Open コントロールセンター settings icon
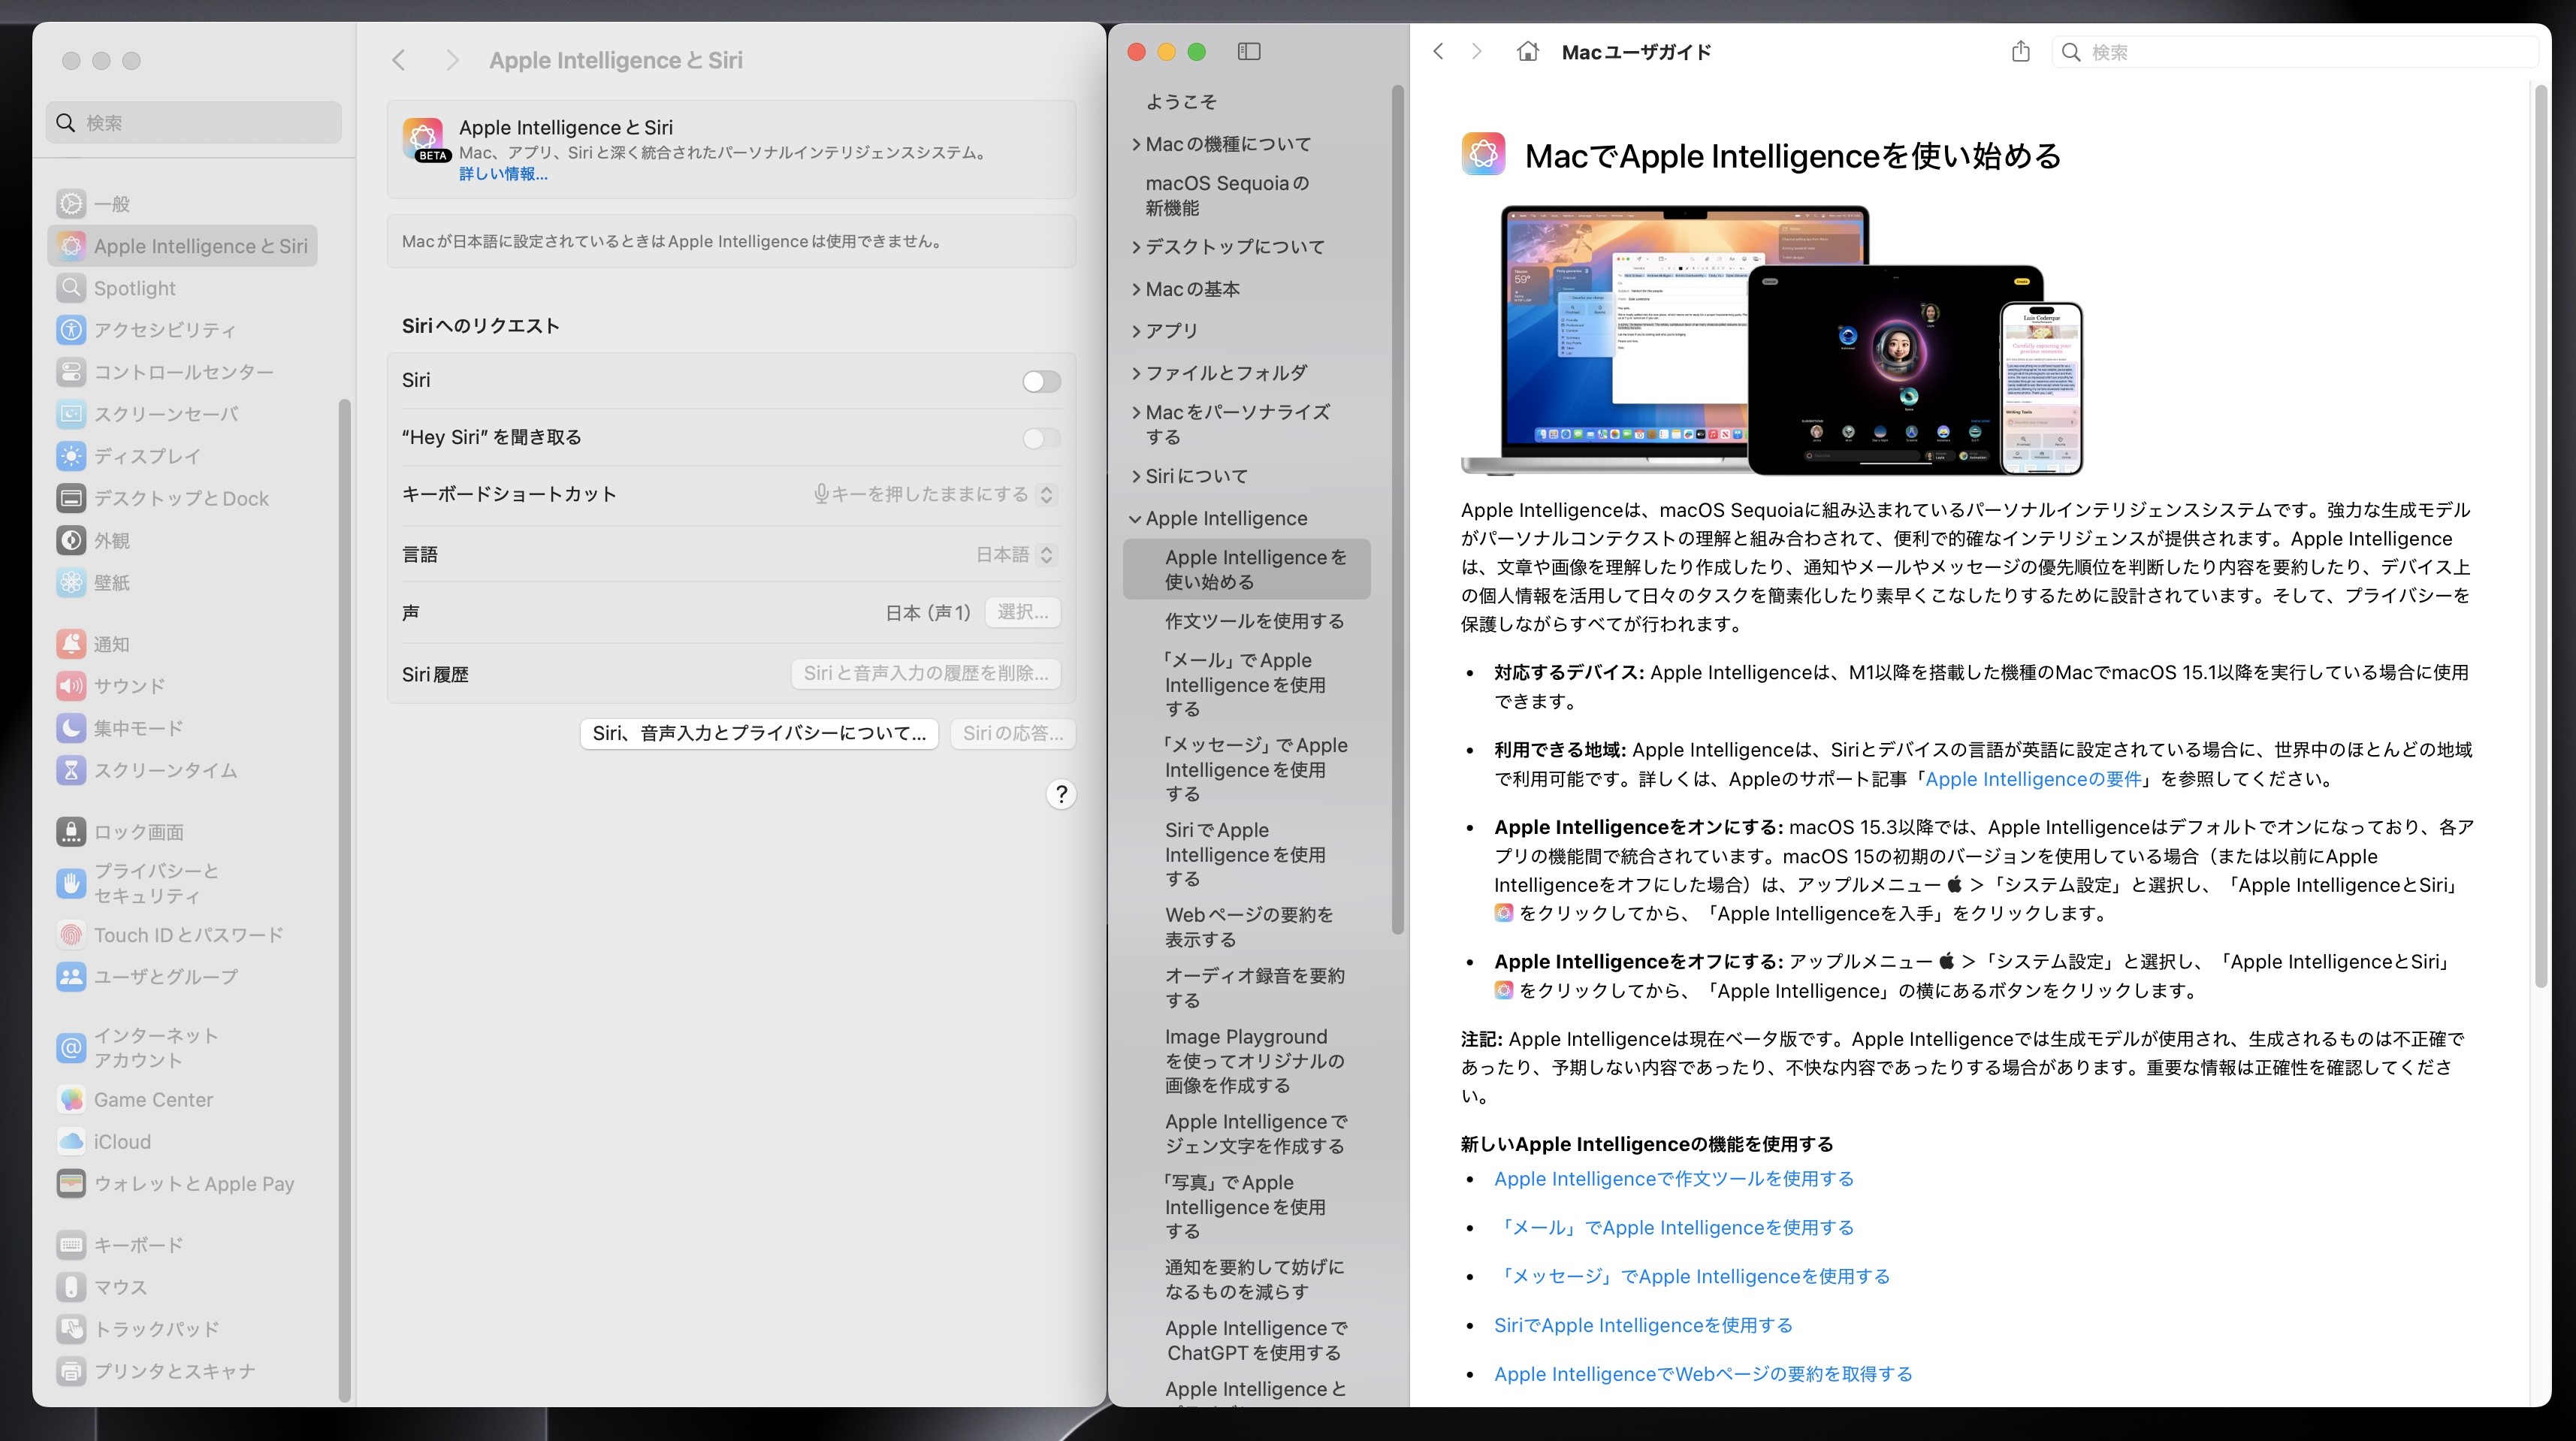 71,372
